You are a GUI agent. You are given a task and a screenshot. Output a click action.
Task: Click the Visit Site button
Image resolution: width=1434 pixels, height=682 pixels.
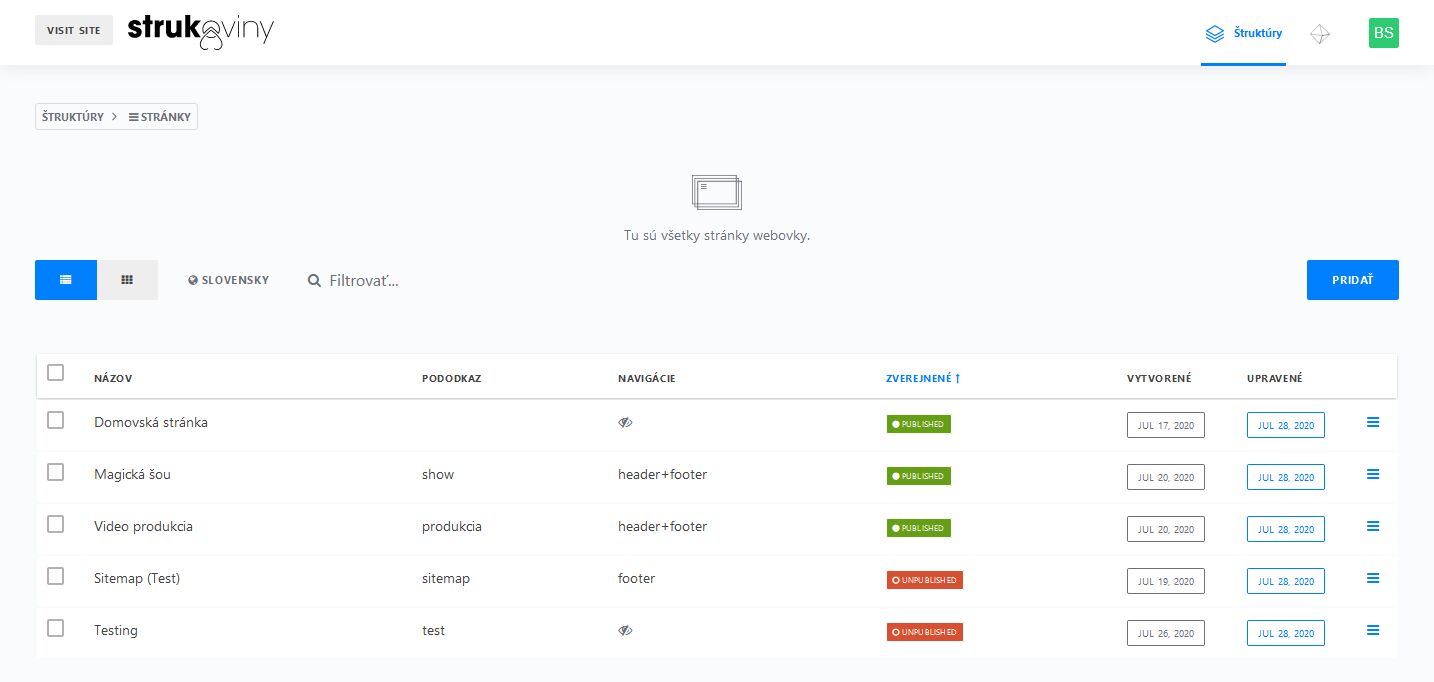[74, 30]
